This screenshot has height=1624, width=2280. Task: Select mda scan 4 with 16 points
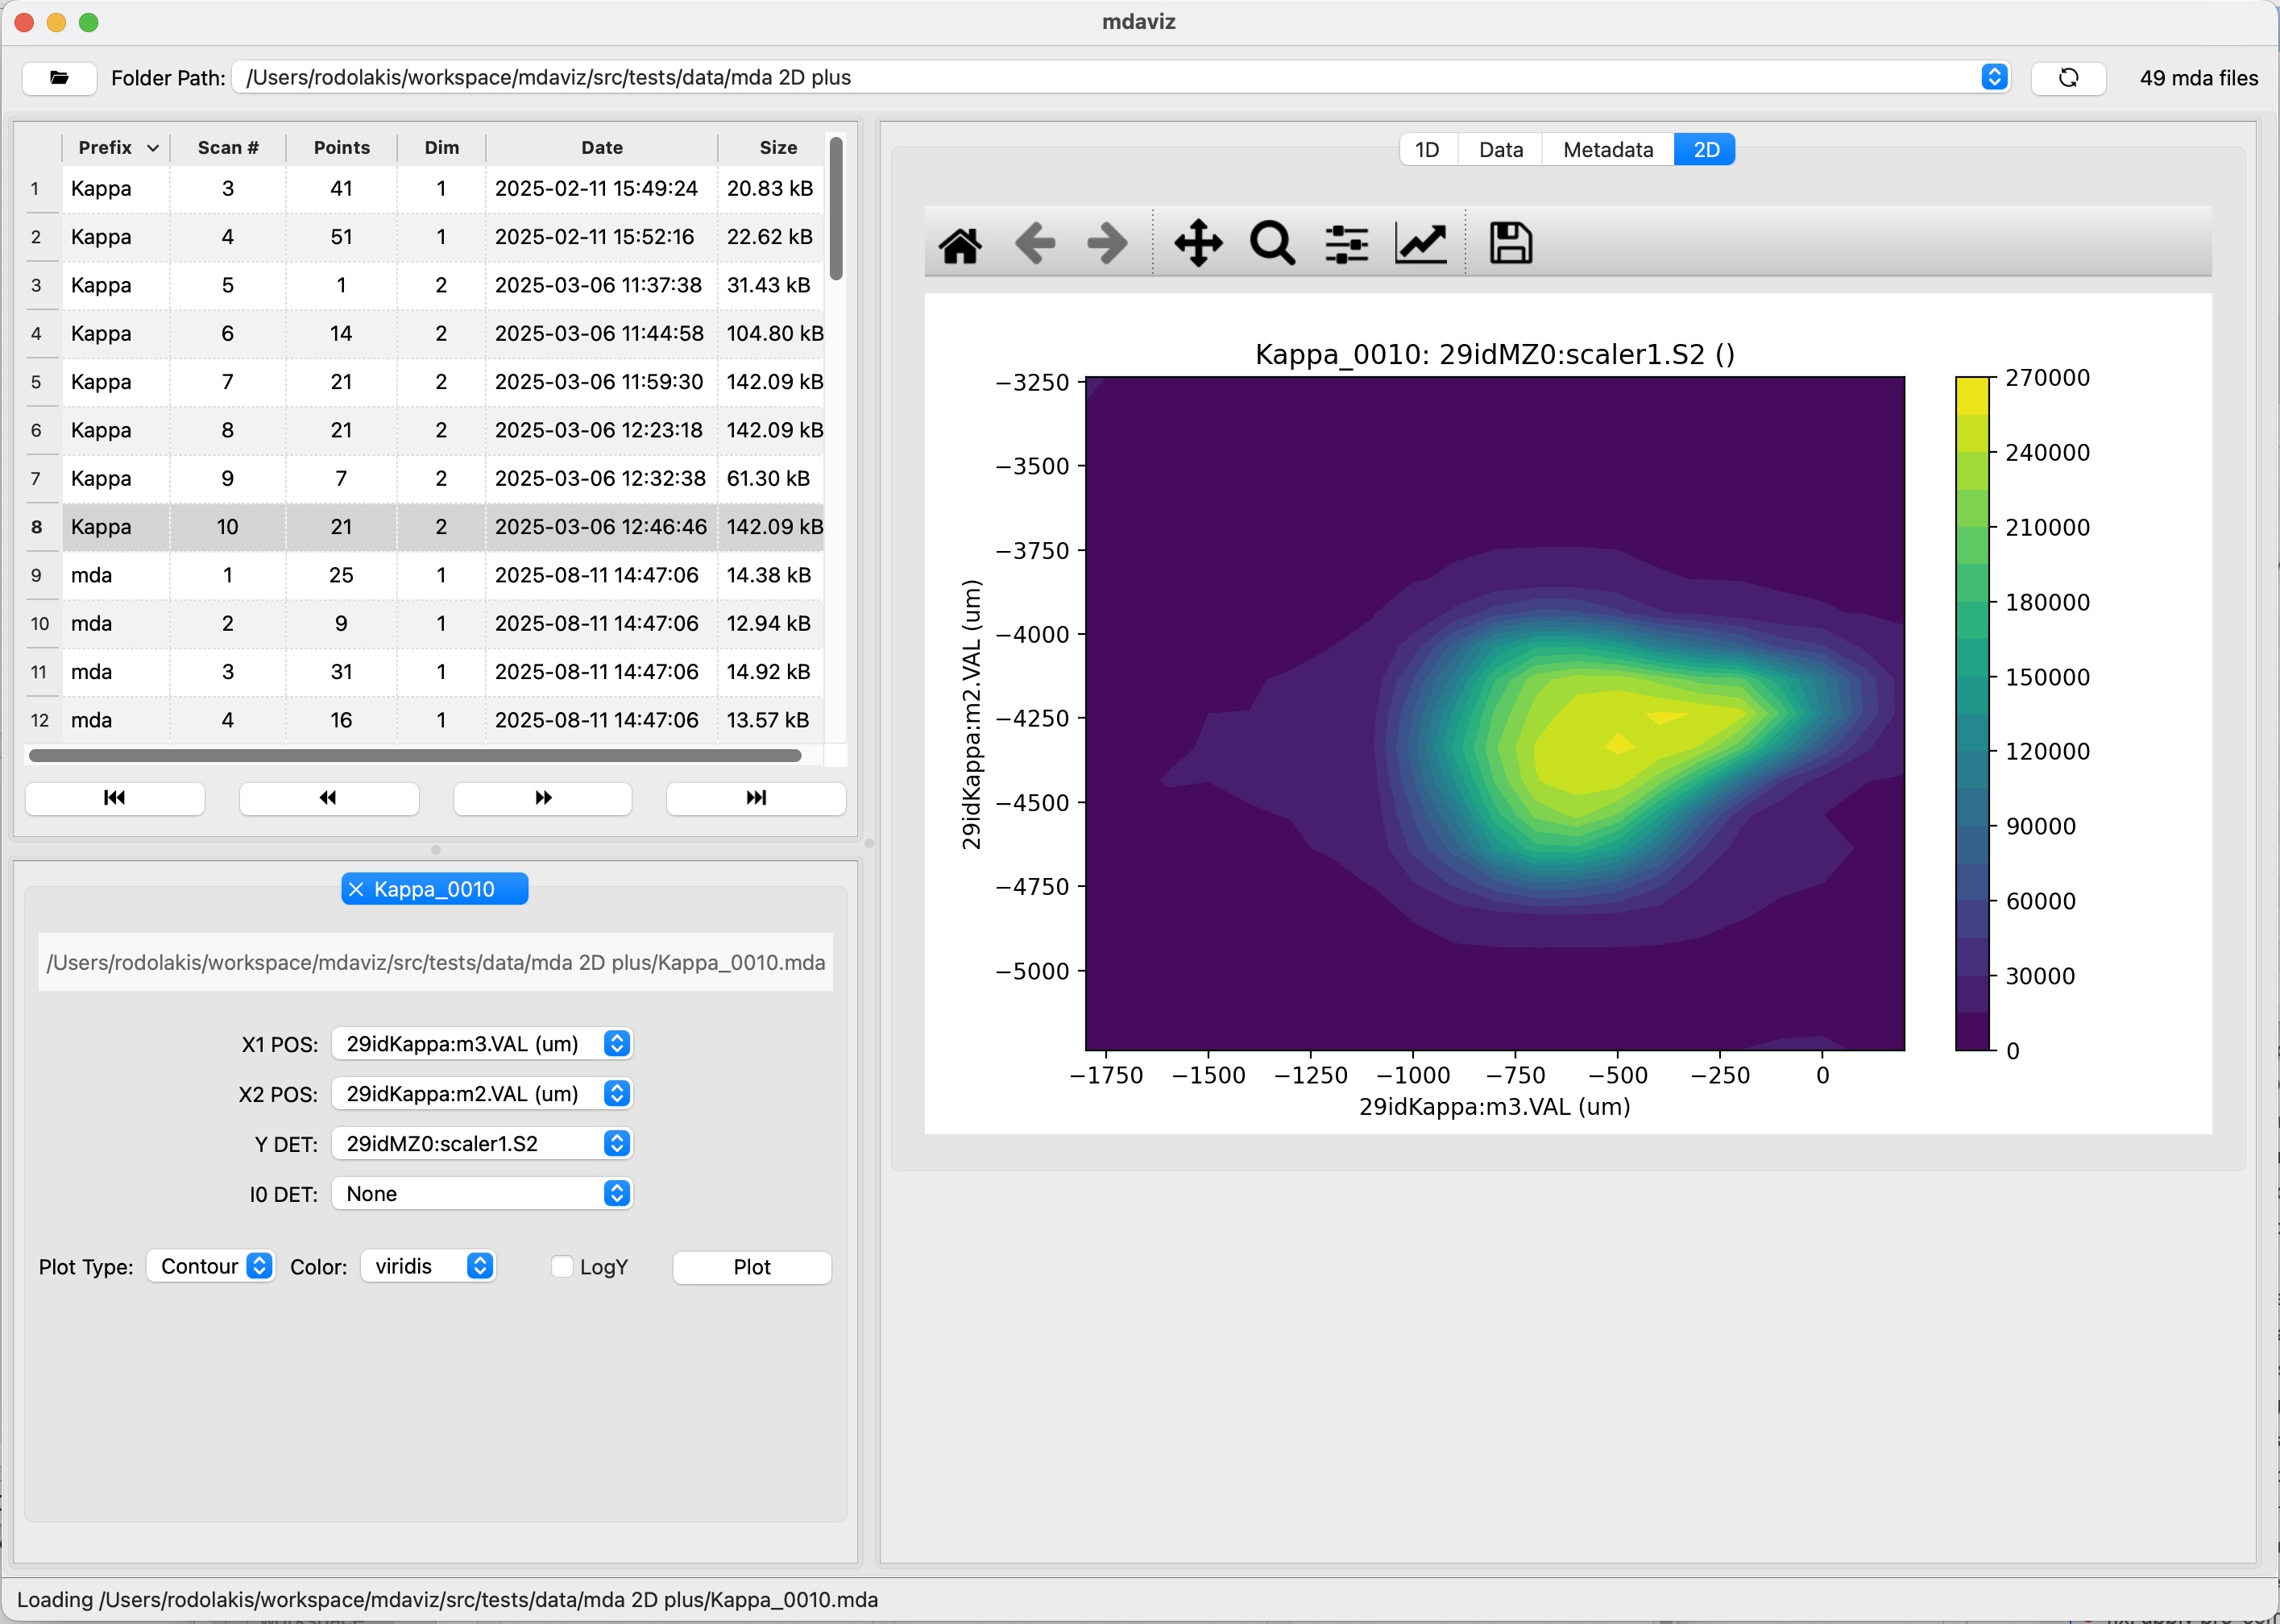(443, 720)
